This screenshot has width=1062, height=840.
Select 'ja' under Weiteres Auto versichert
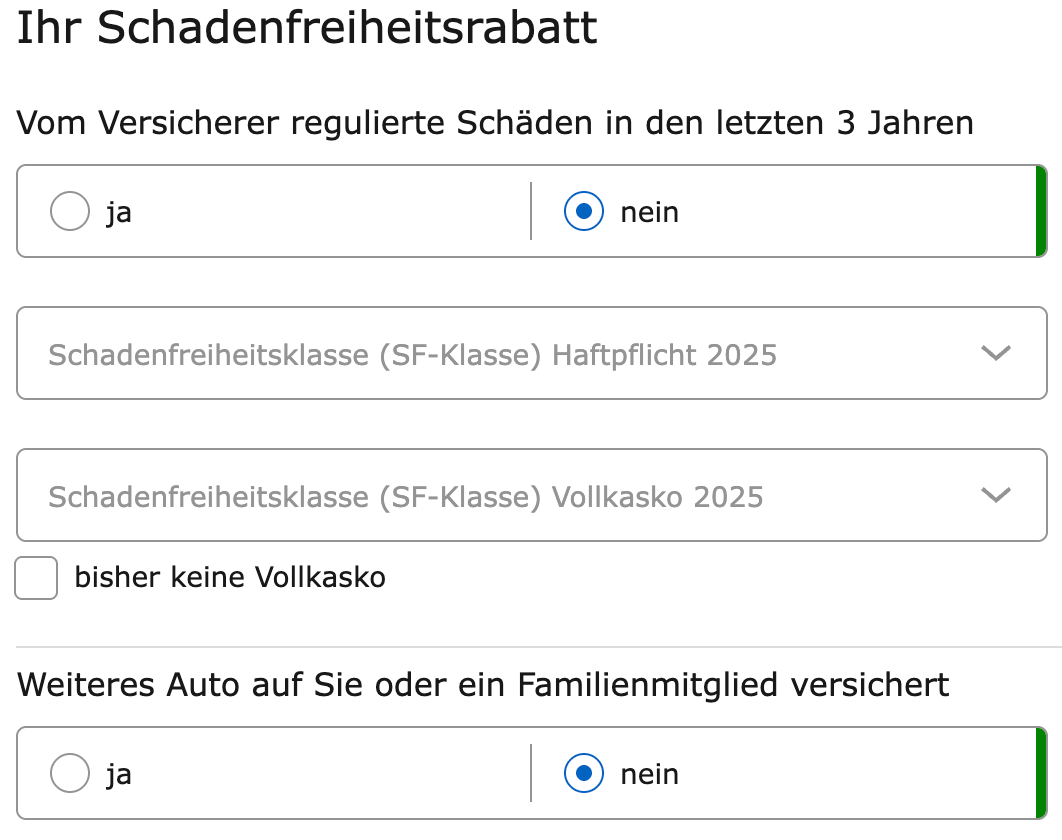[x=69, y=773]
